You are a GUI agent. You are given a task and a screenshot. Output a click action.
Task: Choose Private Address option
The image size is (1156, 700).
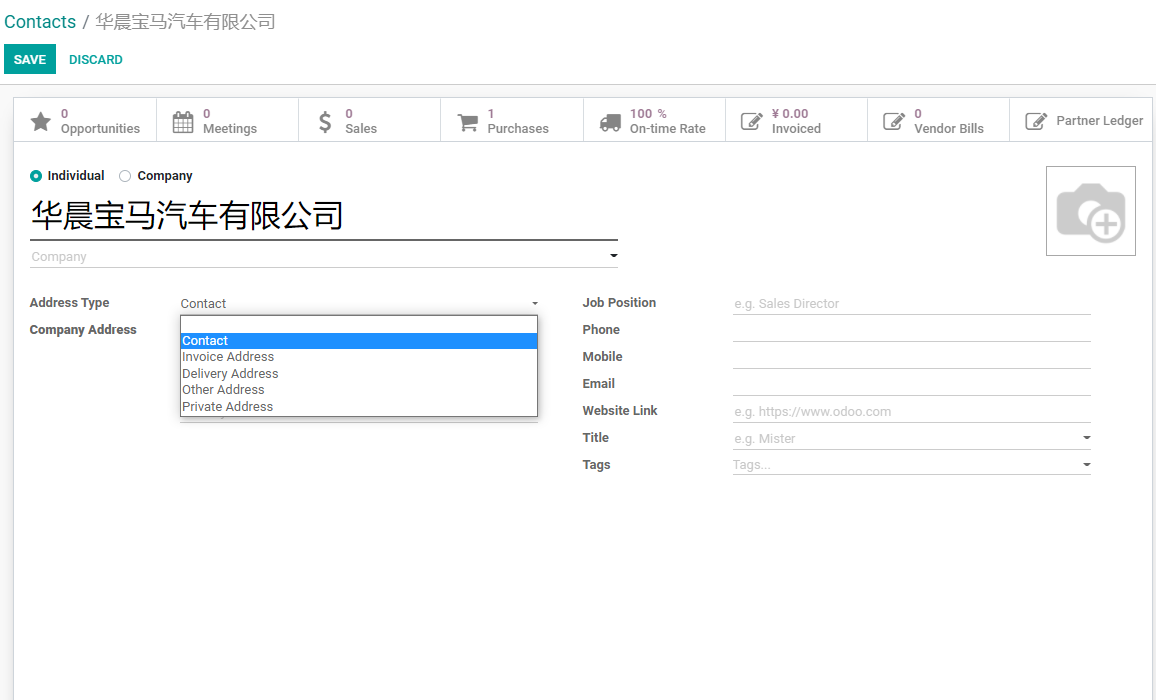click(x=359, y=406)
